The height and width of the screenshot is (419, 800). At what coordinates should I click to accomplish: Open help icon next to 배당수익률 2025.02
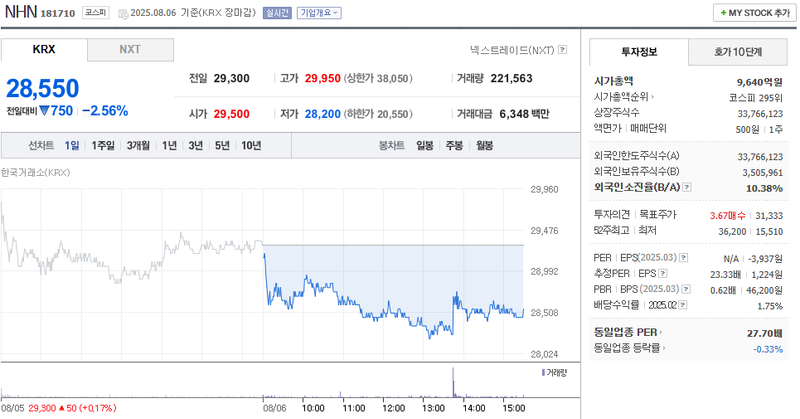tap(683, 305)
